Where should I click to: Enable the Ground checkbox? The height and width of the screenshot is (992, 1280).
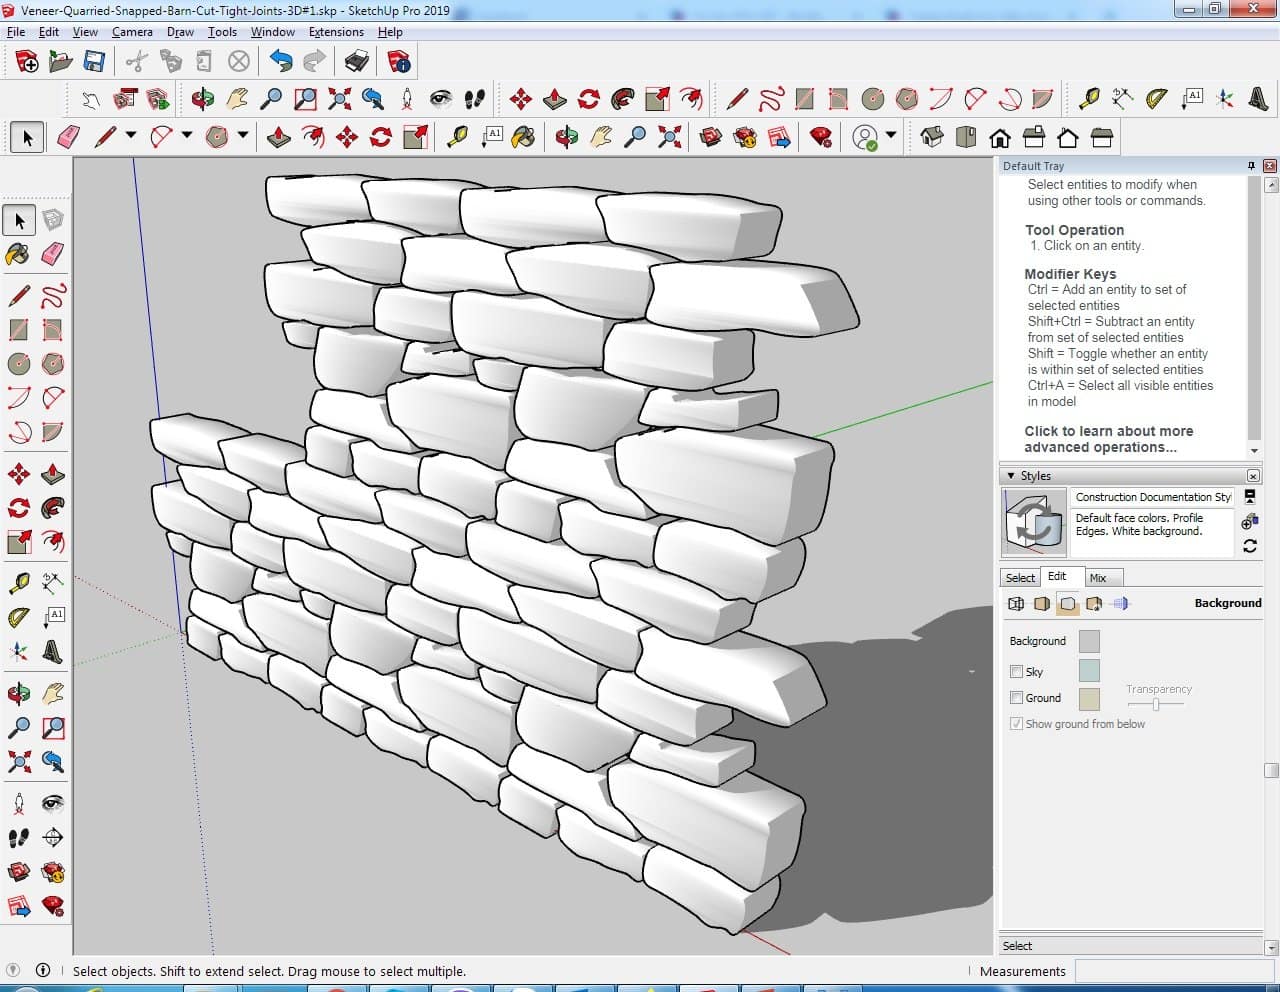tap(1016, 698)
